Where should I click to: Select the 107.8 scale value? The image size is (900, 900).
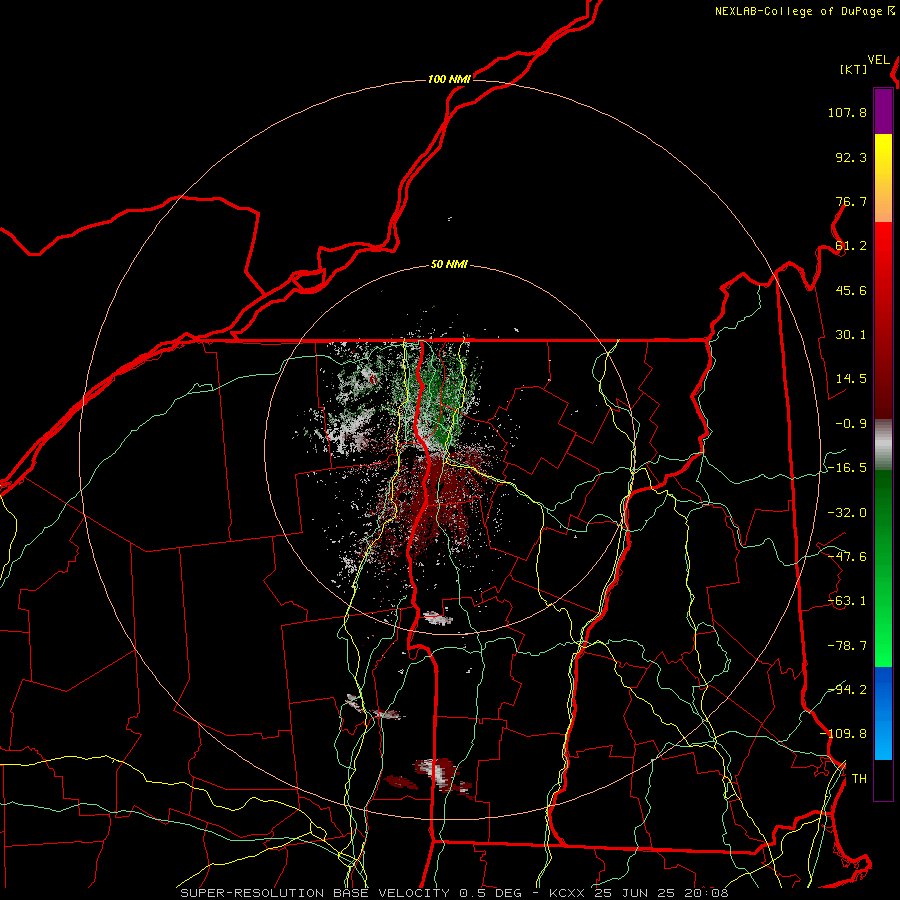click(x=847, y=112)
